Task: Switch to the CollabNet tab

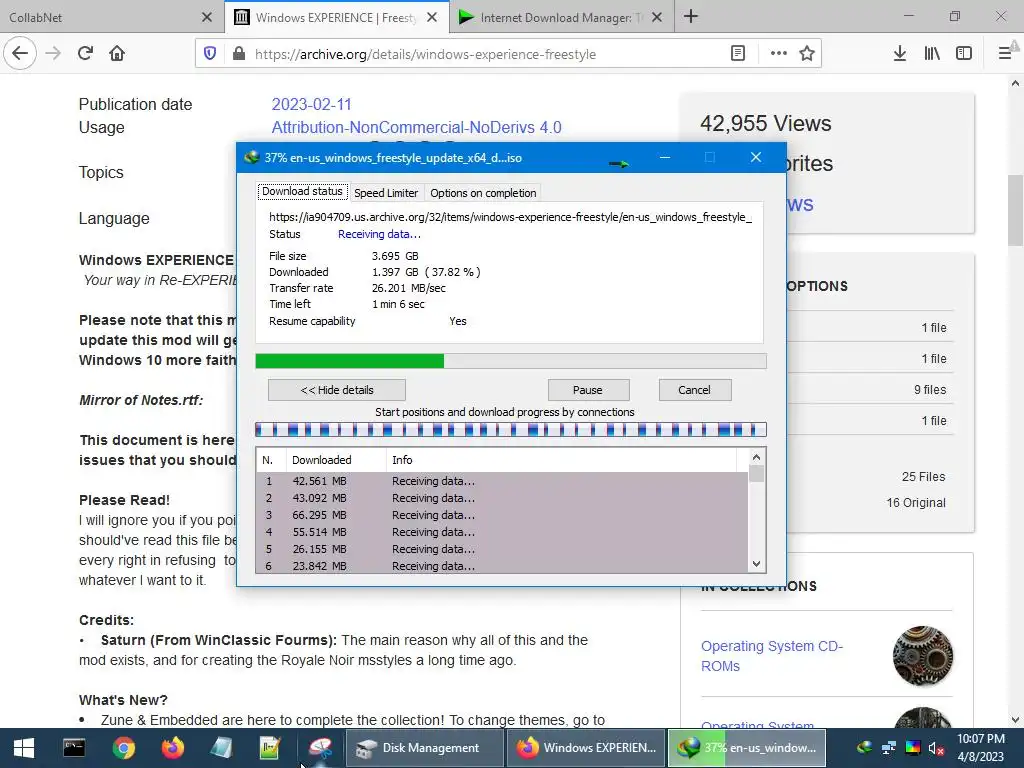Action: coord(98,18)
